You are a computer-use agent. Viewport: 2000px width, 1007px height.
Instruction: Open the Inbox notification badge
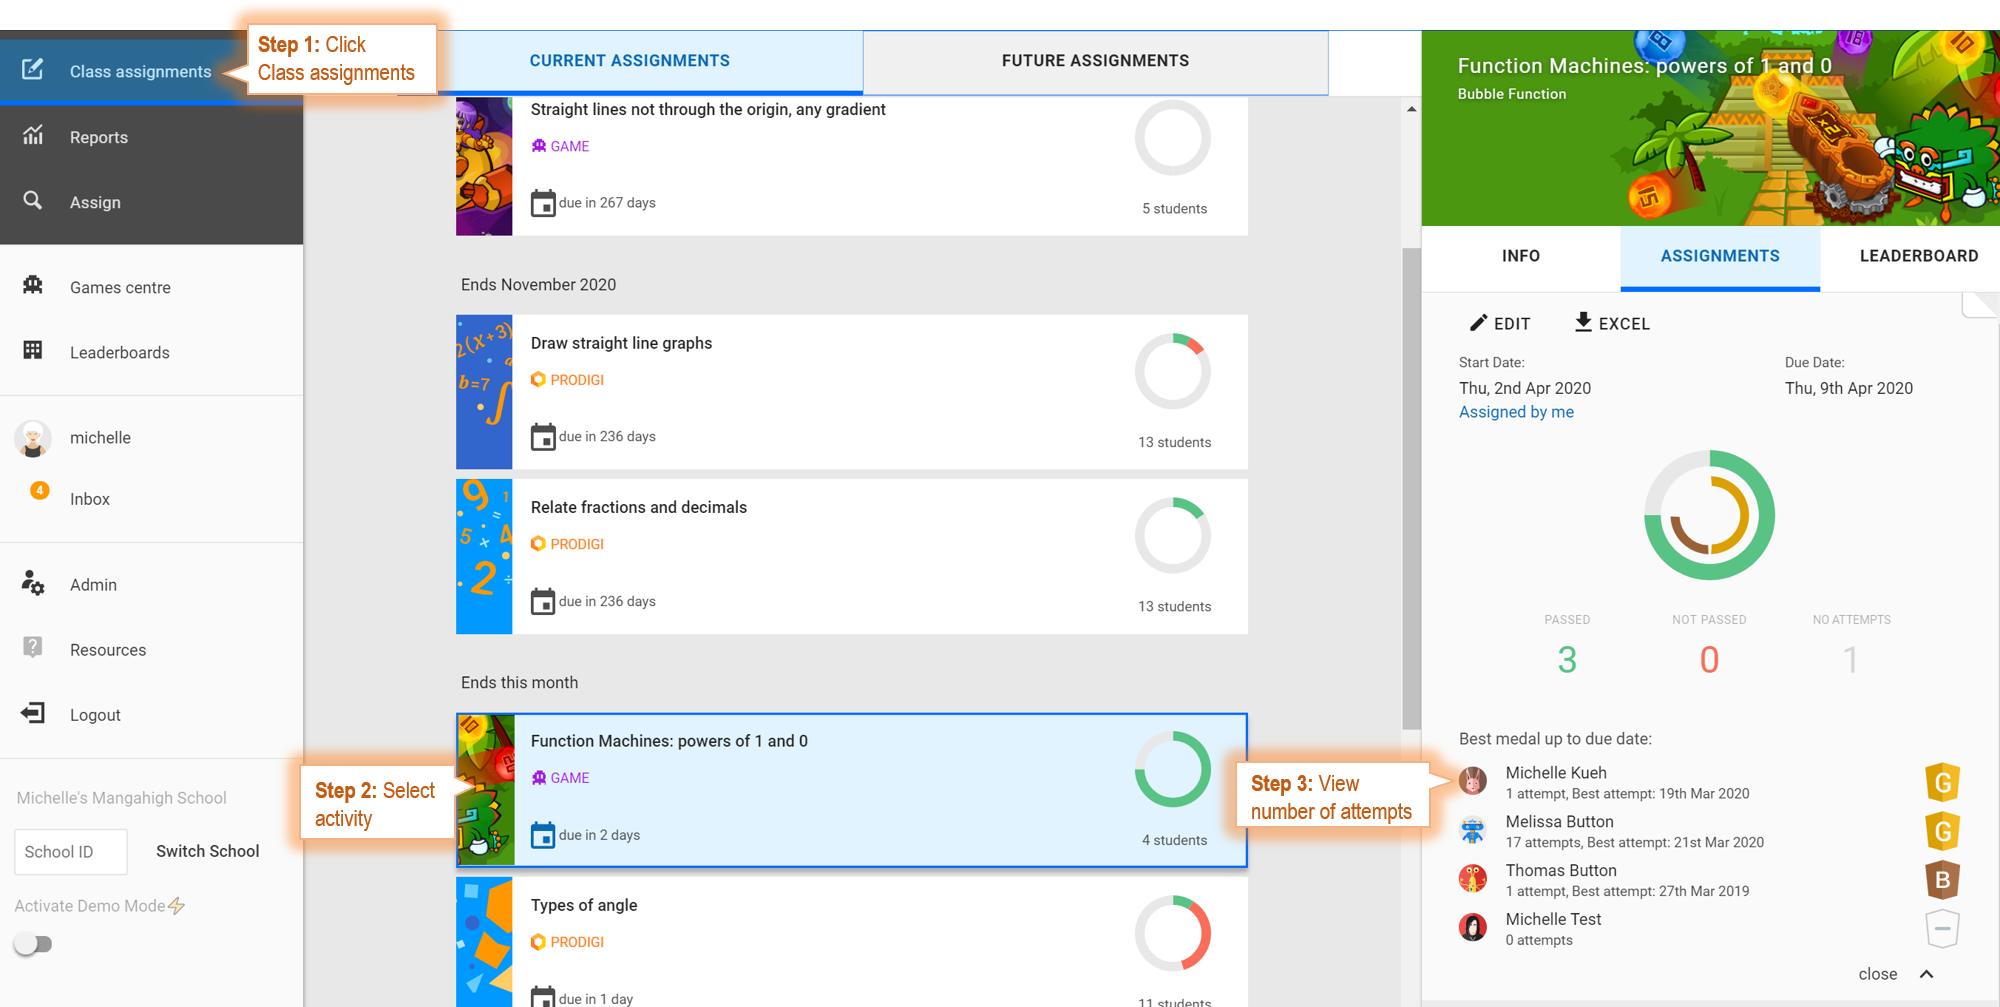click(x=40, y=490)
